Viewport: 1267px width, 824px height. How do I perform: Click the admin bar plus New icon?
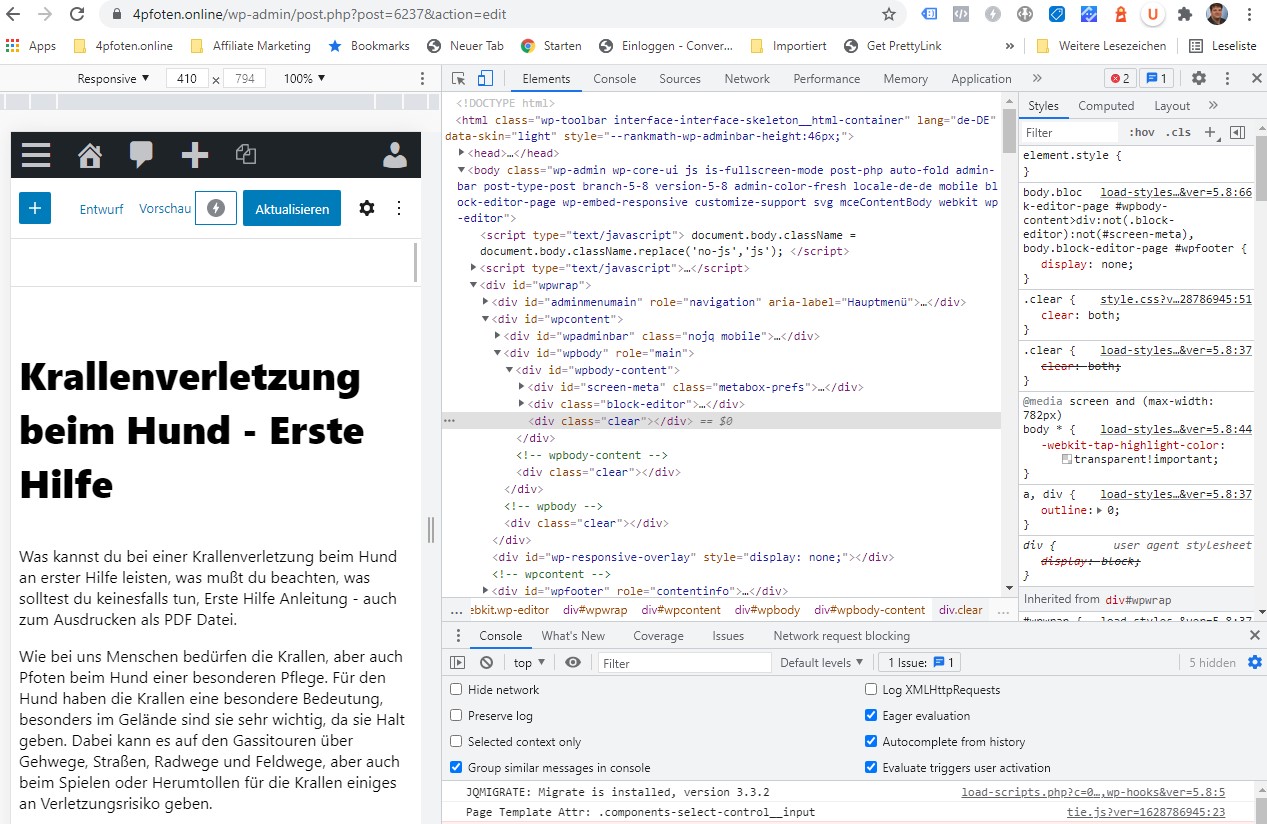pos(195,155)
